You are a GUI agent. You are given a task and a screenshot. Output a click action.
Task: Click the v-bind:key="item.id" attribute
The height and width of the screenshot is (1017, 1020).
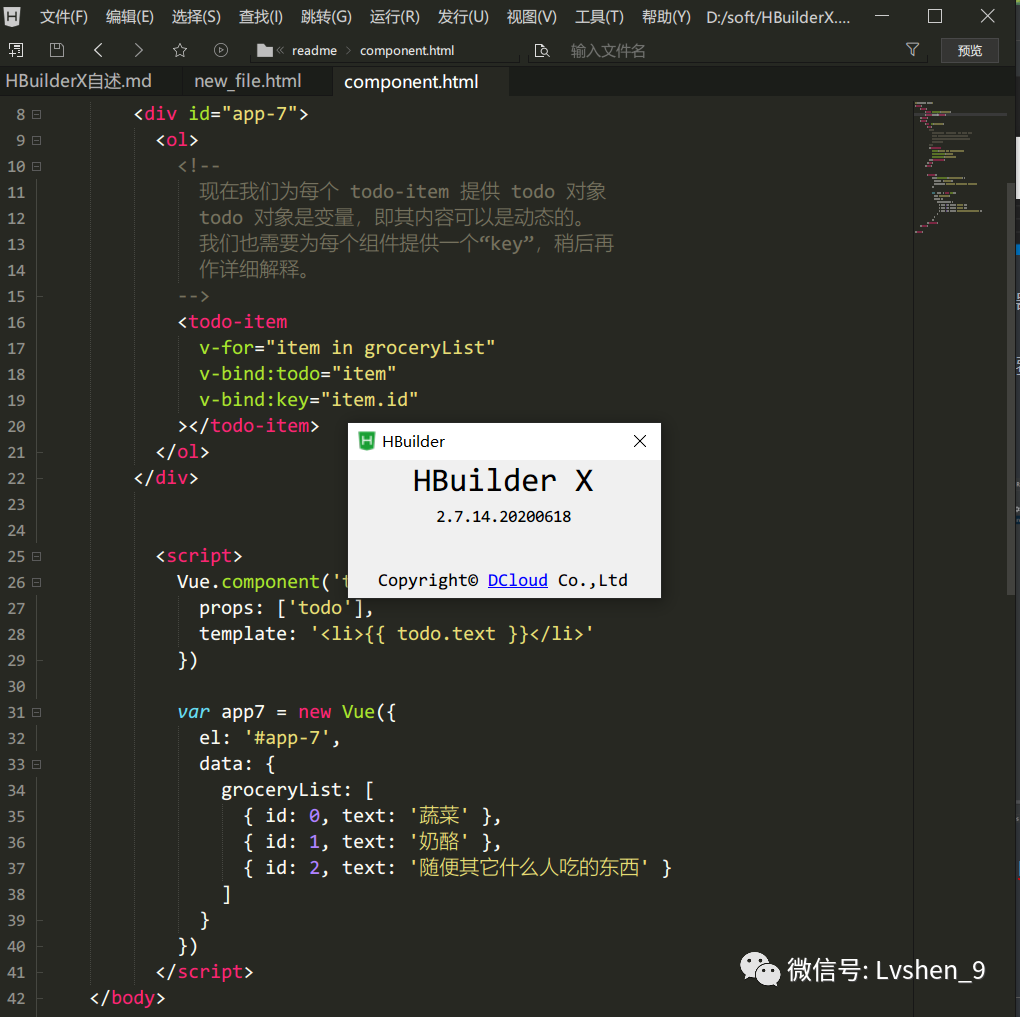tap(308, 400)
